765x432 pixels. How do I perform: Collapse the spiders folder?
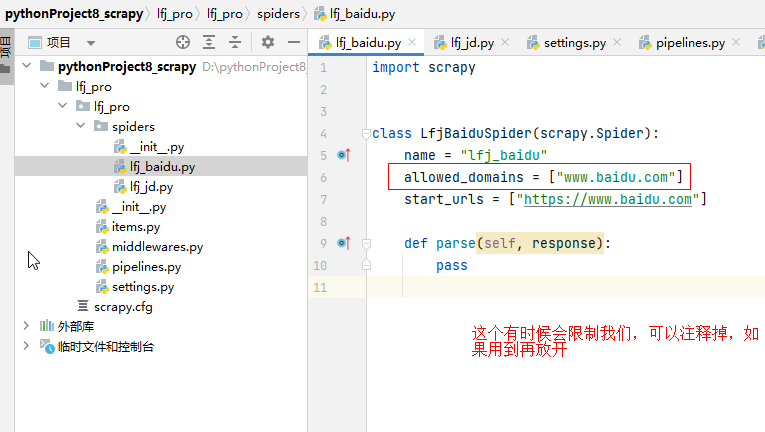click(x=81, y=125)
